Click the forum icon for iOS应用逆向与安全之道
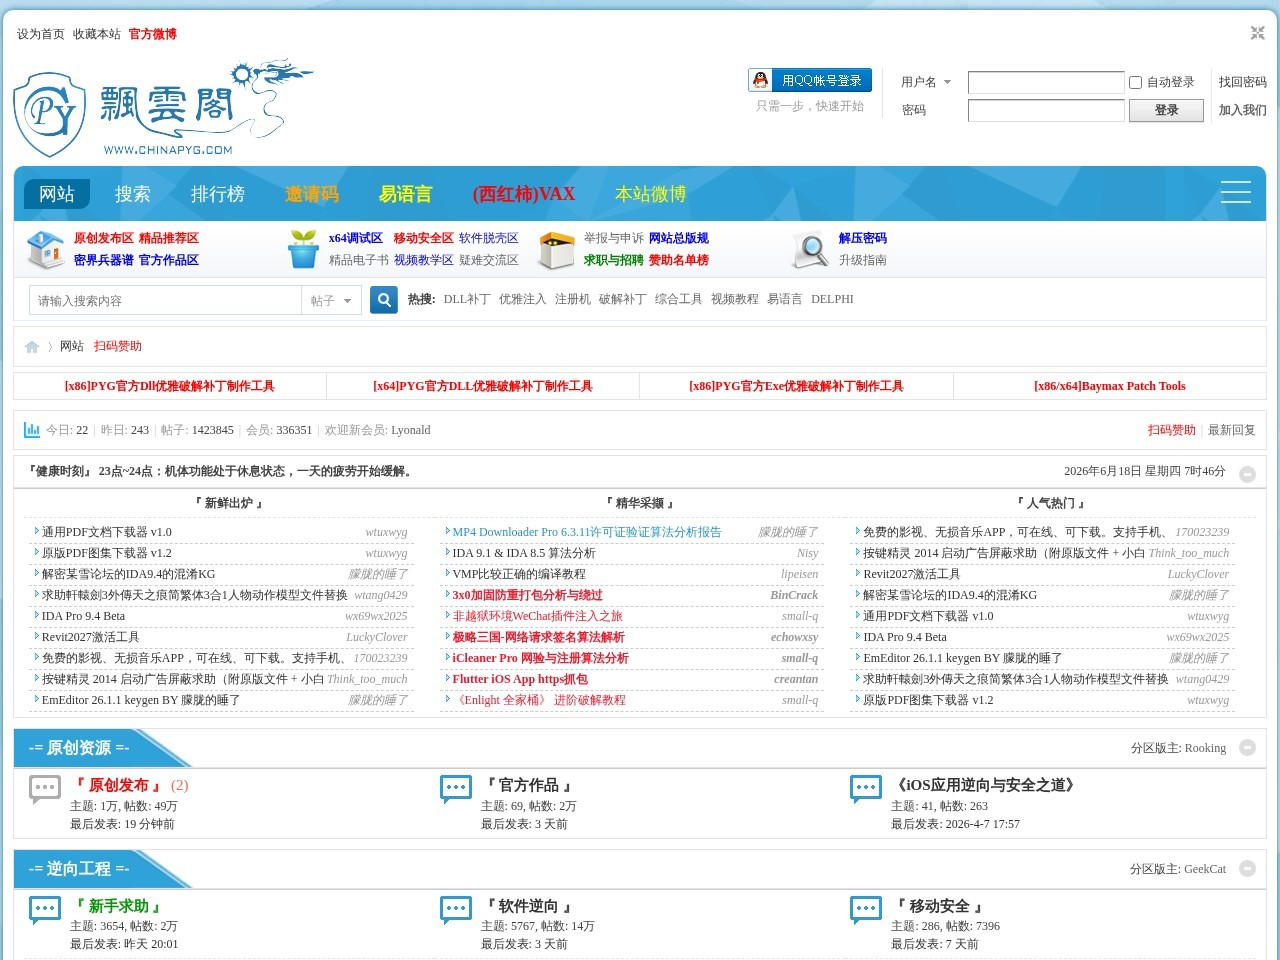This screenshot has height=960, width=1280. pos(866,790)
